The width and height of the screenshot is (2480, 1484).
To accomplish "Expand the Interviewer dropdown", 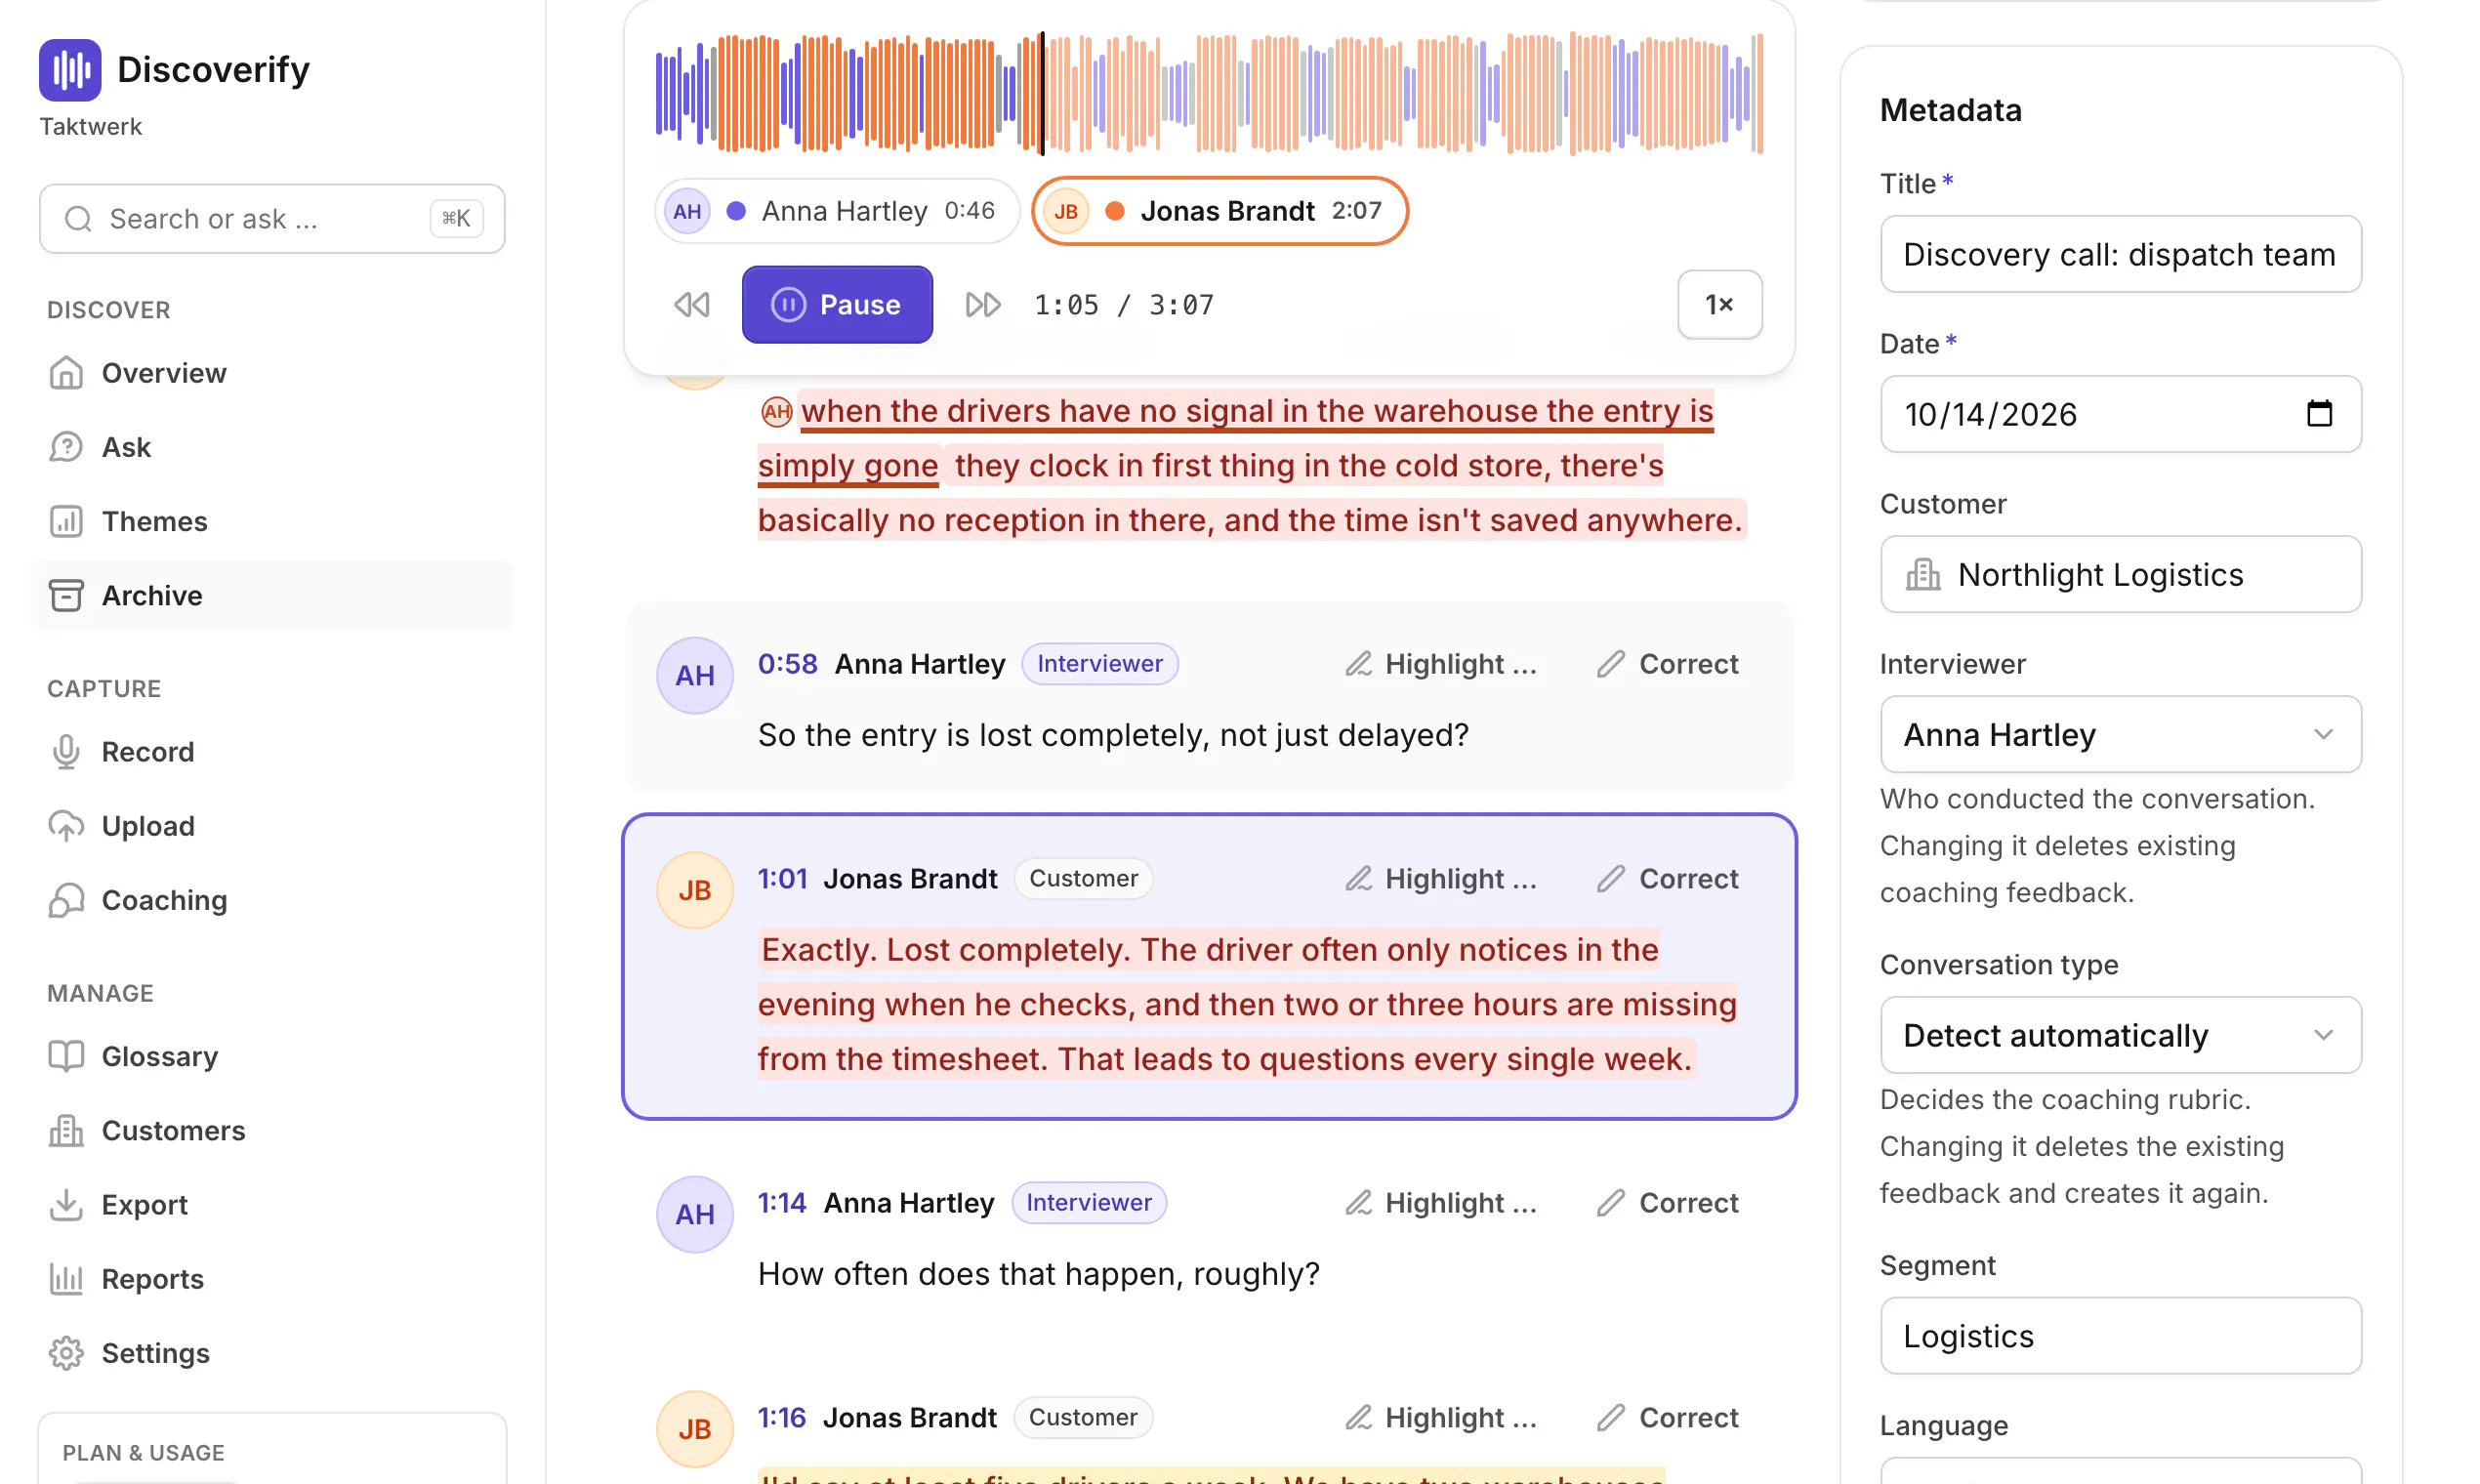I will point(2120,734).
